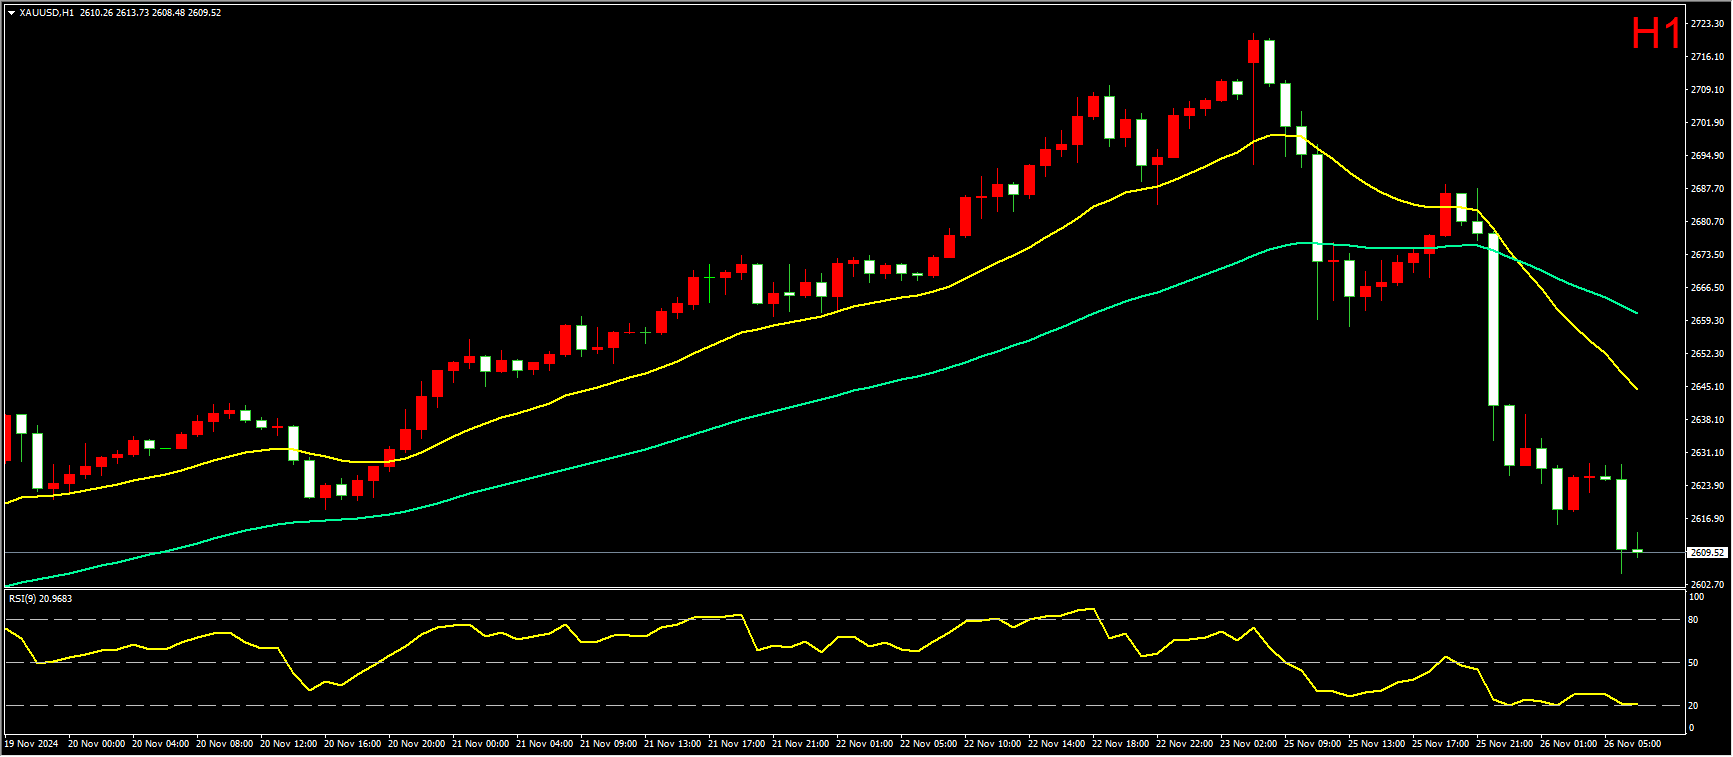This screenshot has height=757, width=1733.
Task: Click price axis value 2701.90
Action: point(1707,123)
